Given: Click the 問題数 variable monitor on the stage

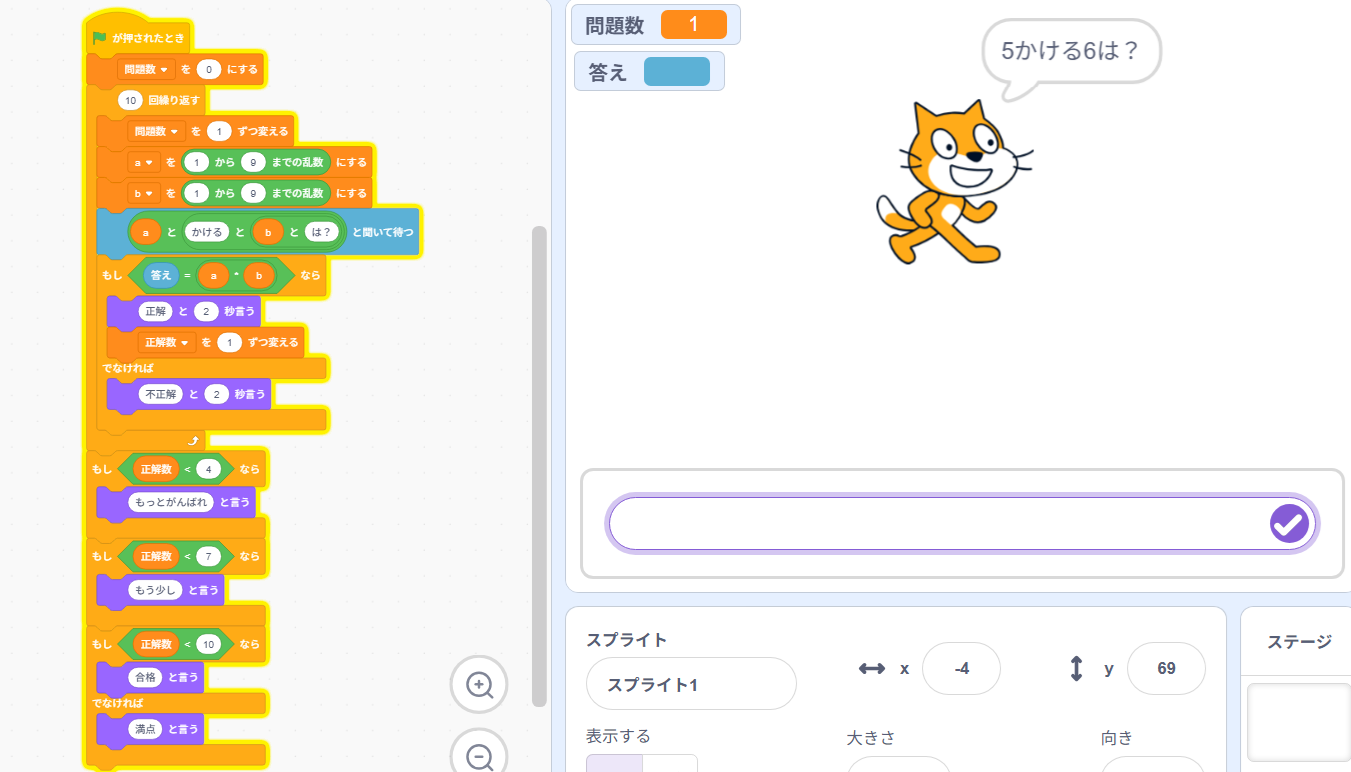Looking at the screenshot, I should click(x=656, y=25).
